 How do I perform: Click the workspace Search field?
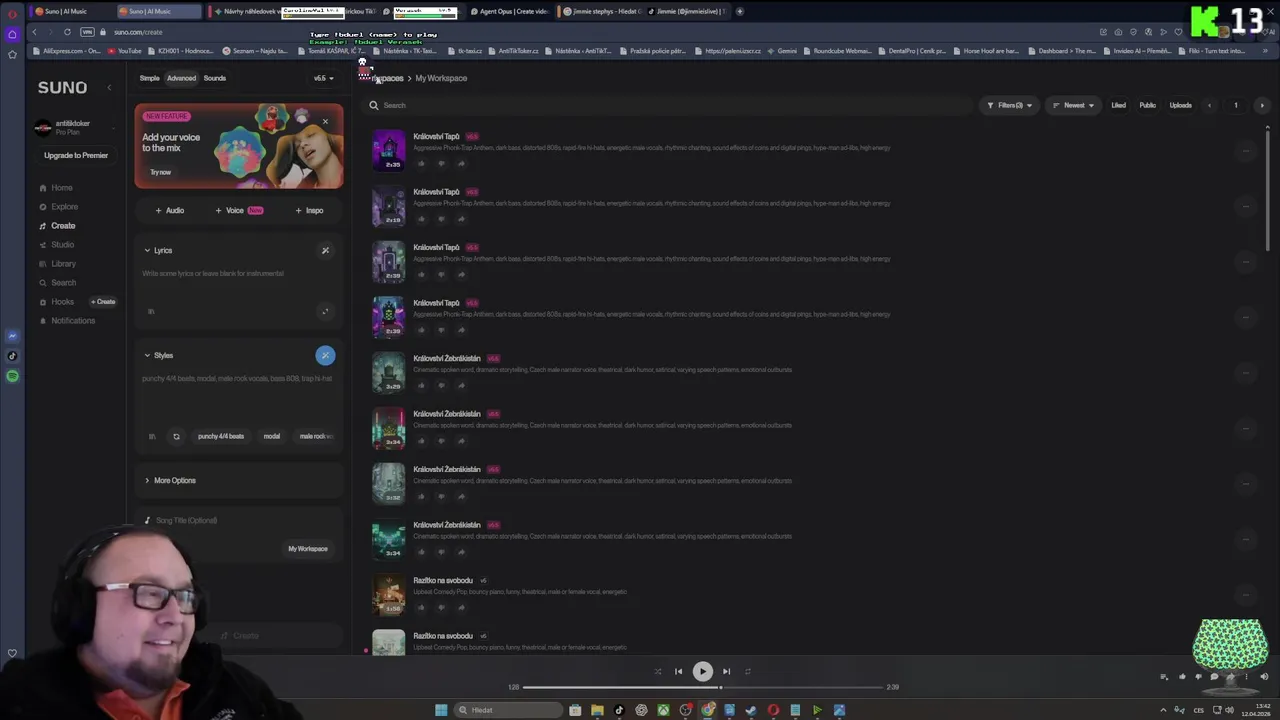tap(670, 105)
